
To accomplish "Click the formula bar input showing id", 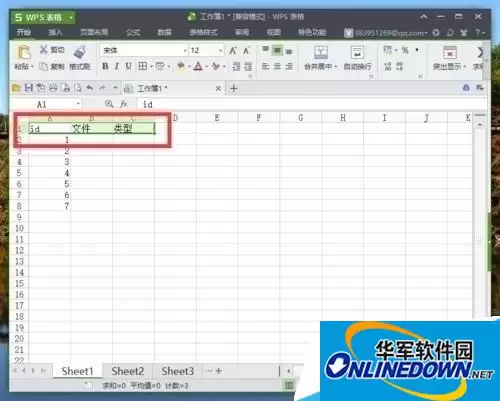I will (x=310, y=104).
